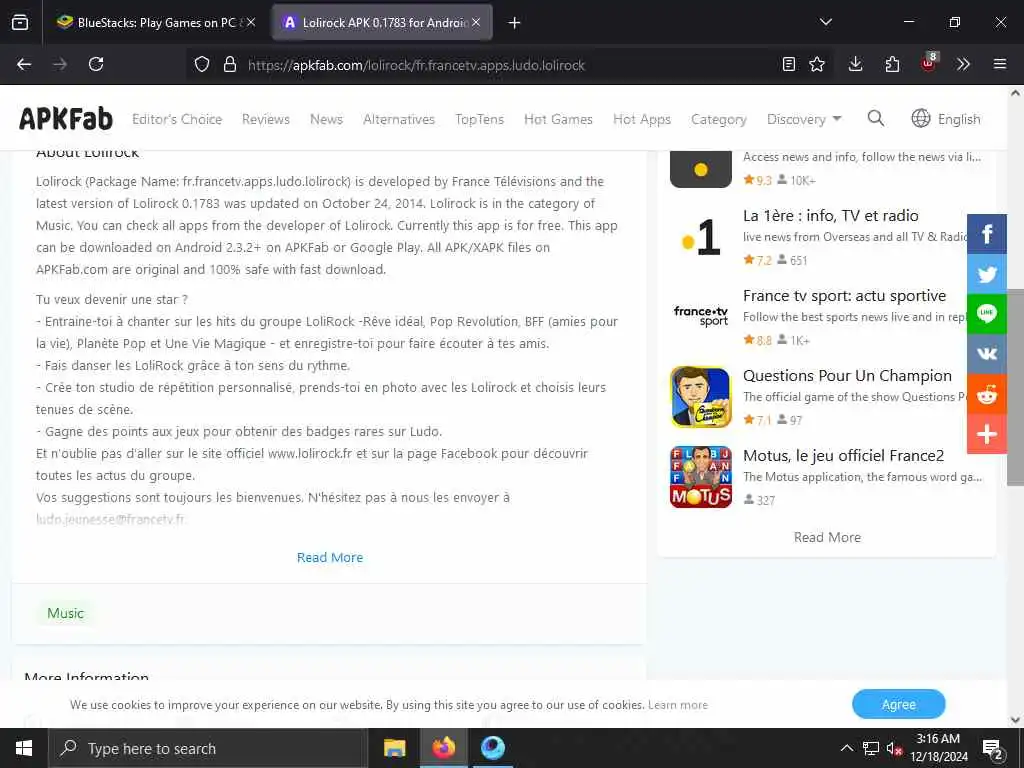Open muted volume icon in tray
Image resolution: width=1024 pixels, height=768 pixels.
(x=894, y=748)
